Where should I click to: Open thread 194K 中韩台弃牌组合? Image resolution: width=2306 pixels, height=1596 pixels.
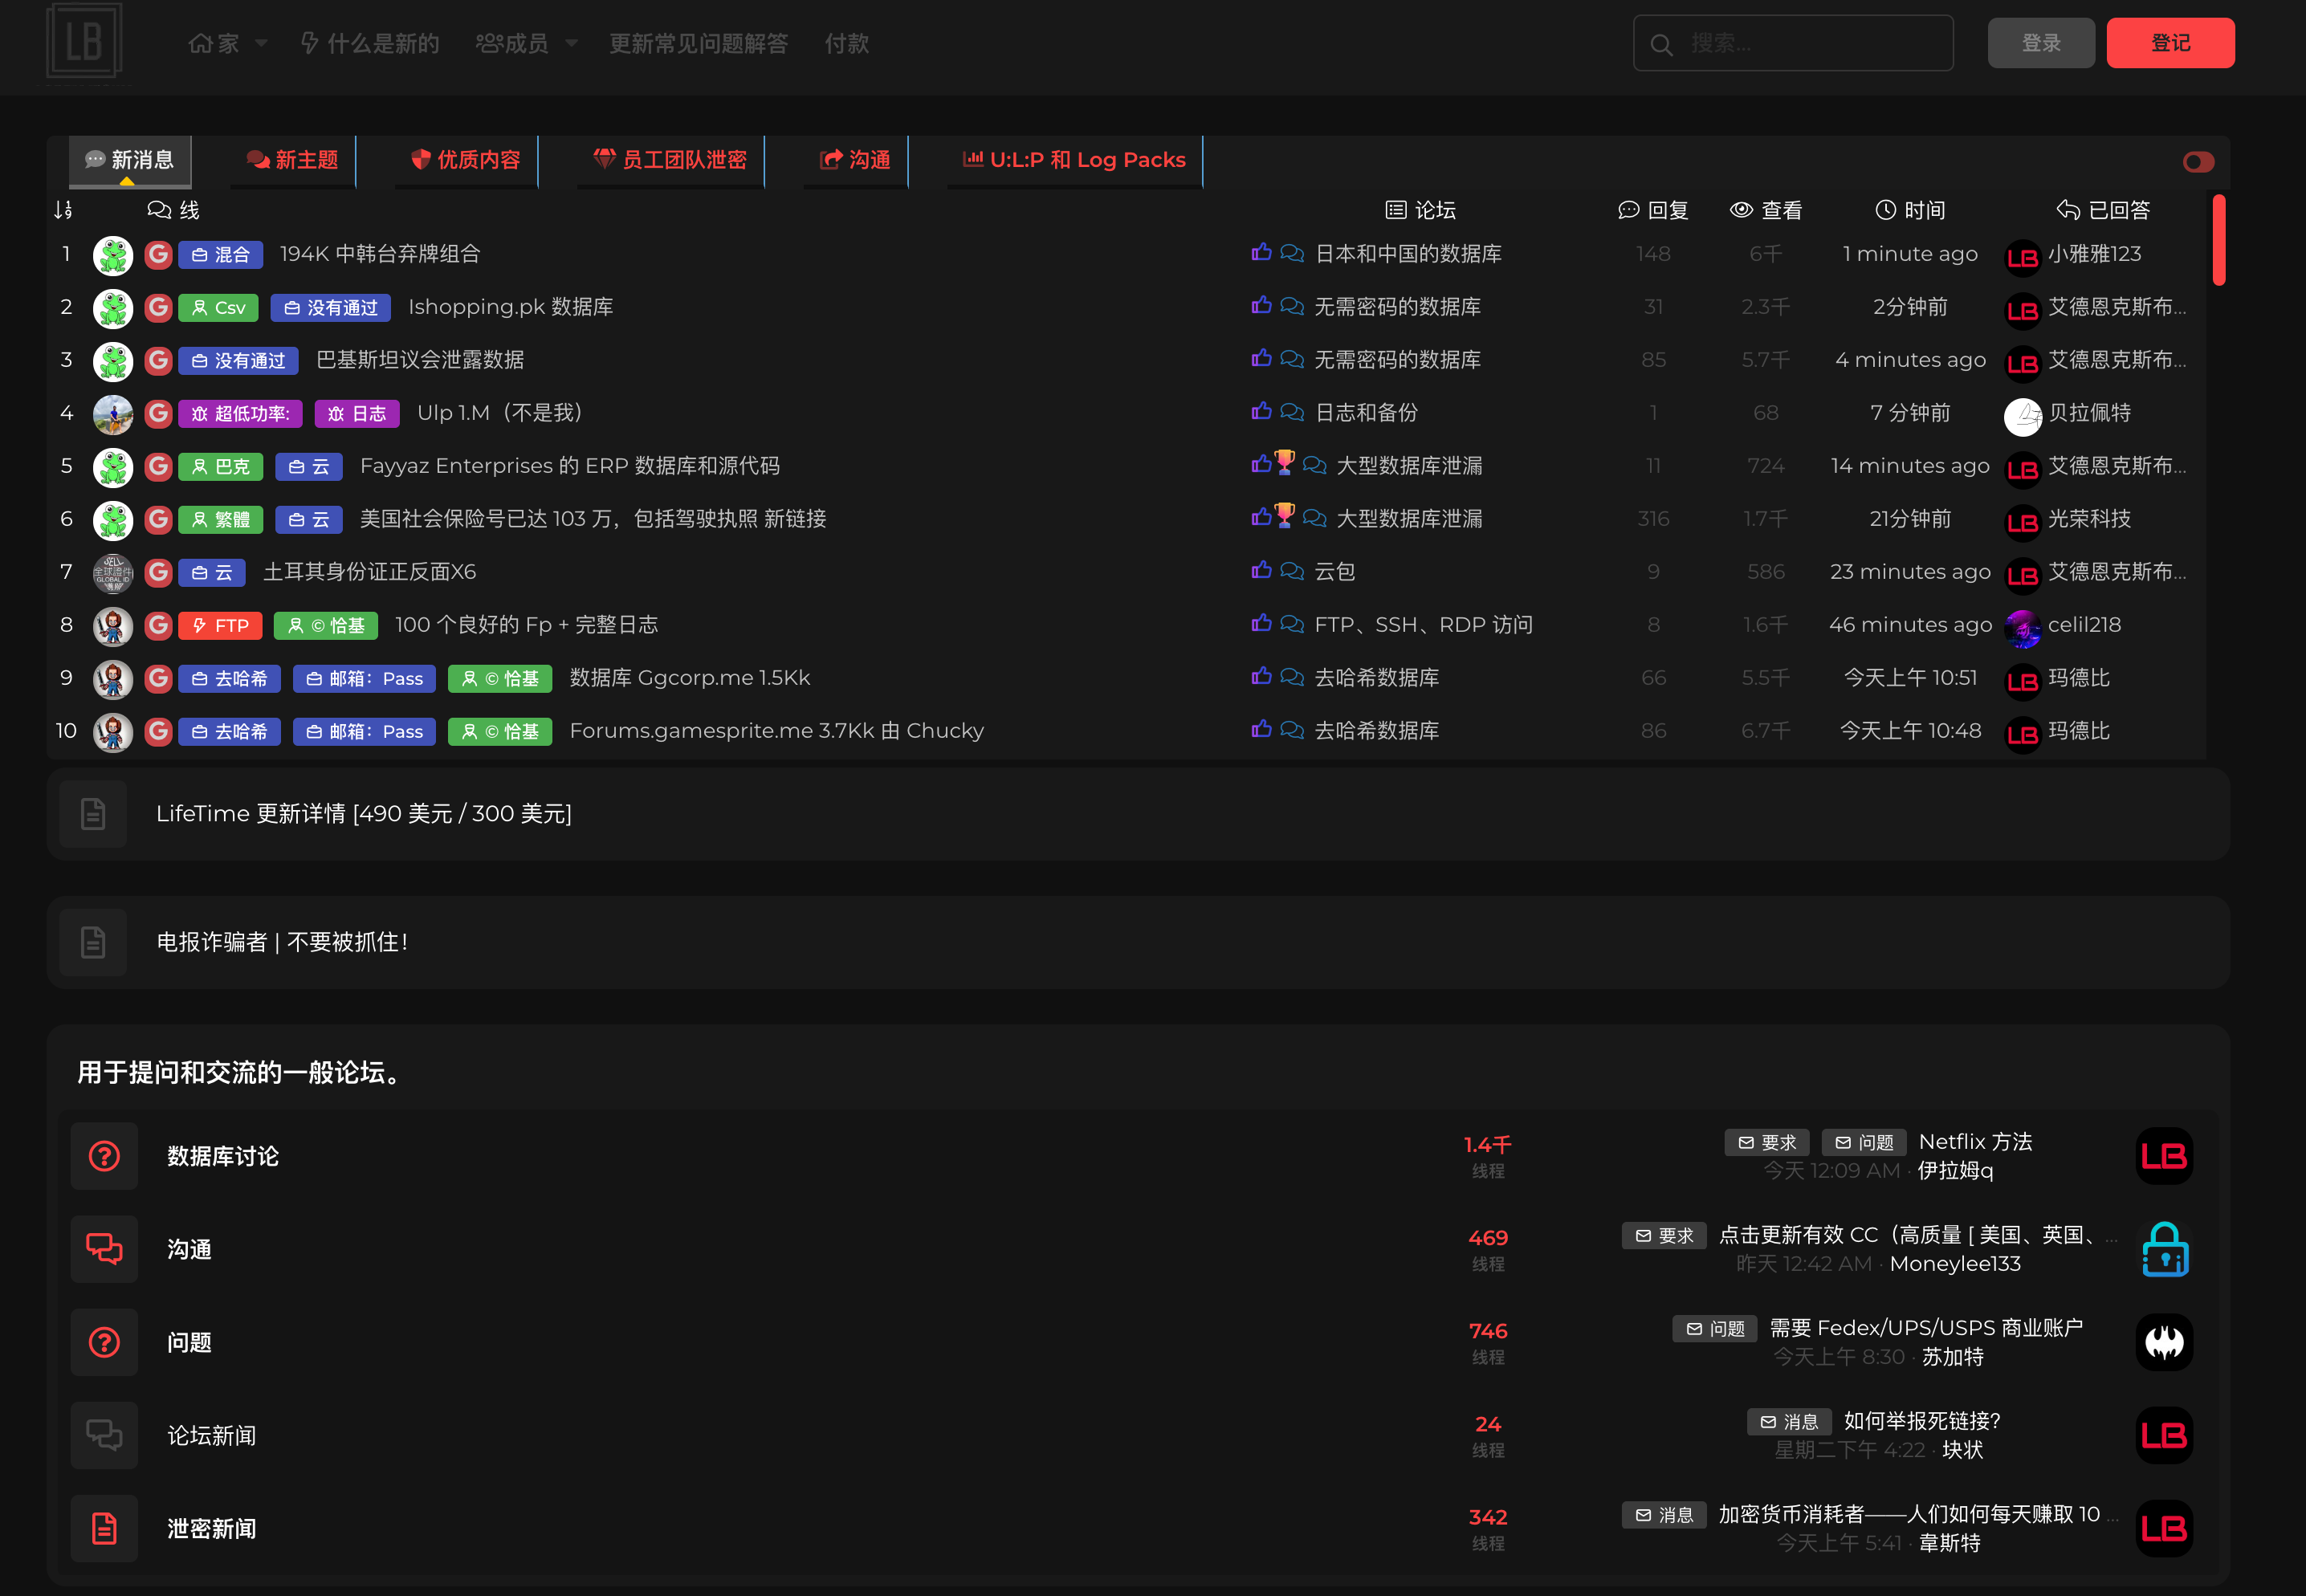point(380,254)
